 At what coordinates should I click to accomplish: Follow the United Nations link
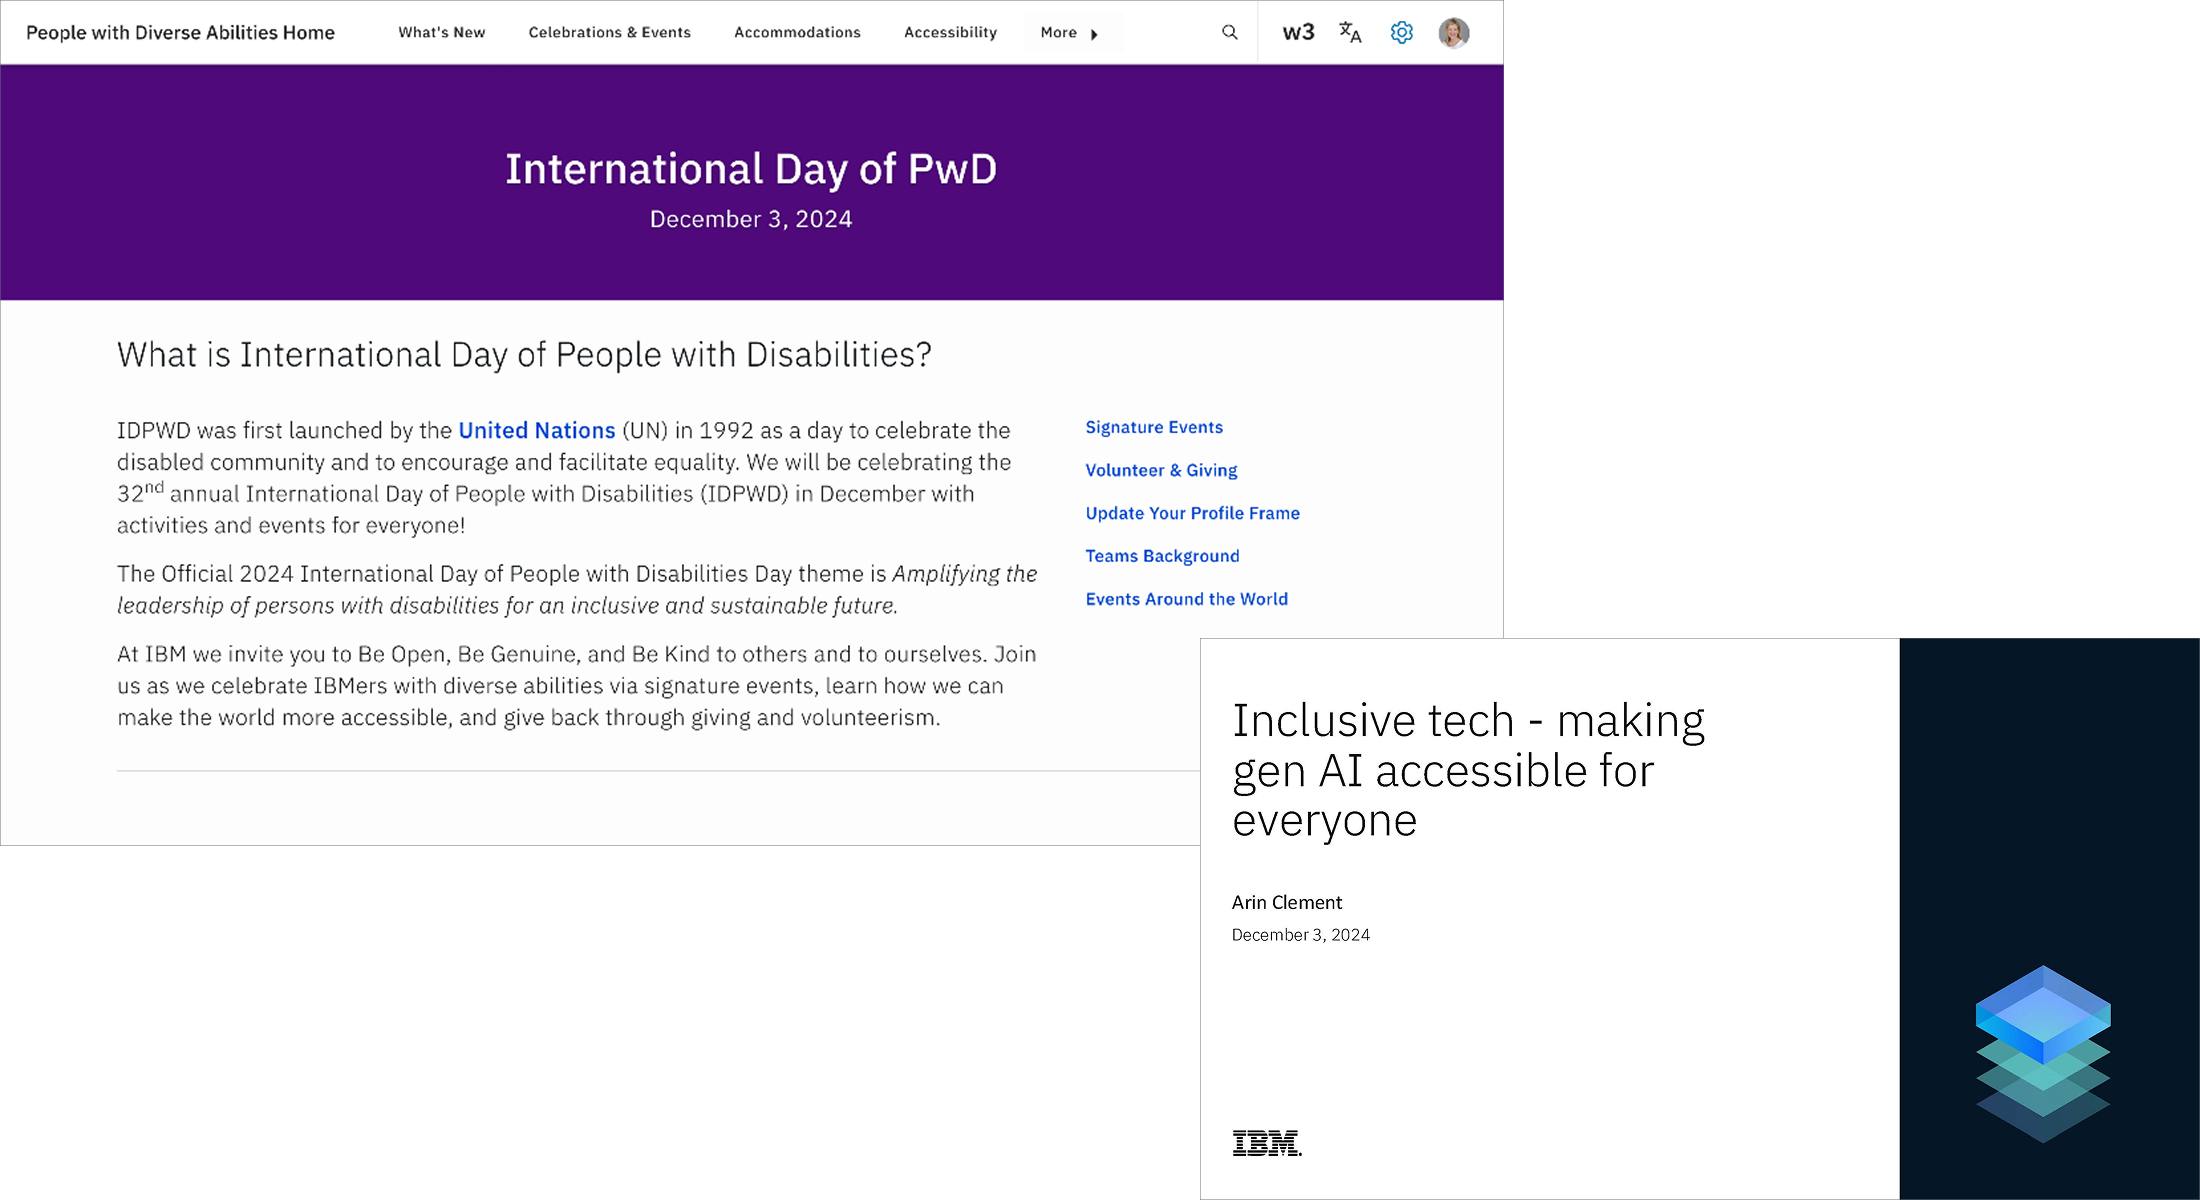tap(537, 430)
